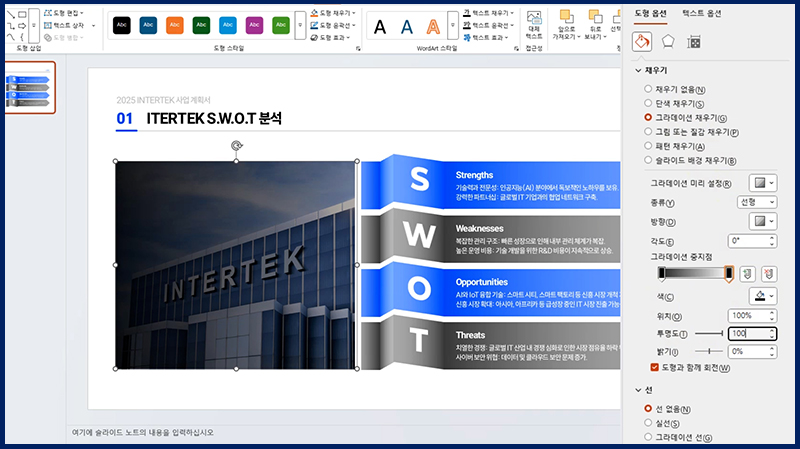800x449 pixels.
Task: Select the line shape in shape gallery
Action: (11, 15)
